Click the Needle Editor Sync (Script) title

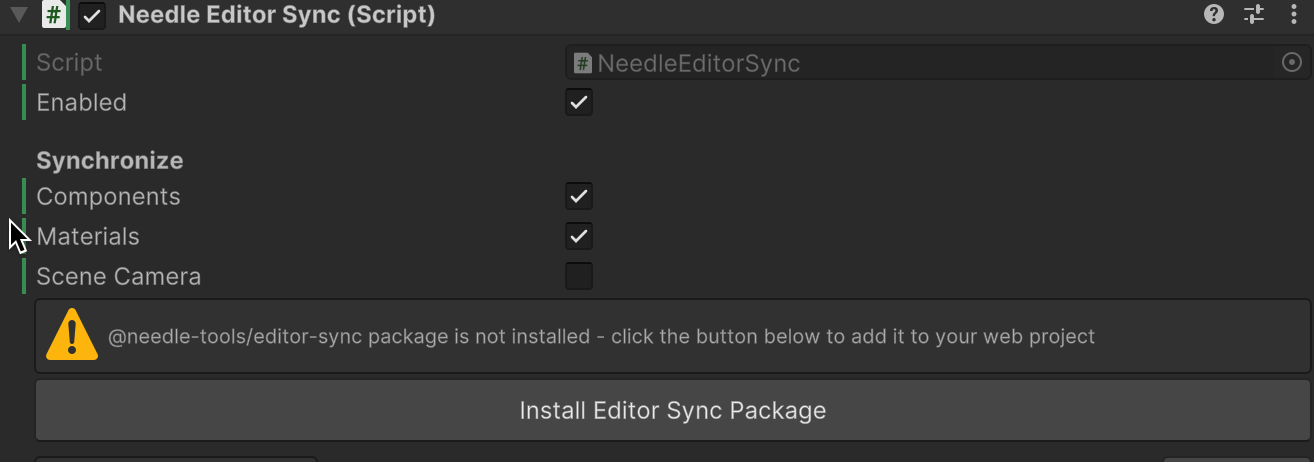276,15
